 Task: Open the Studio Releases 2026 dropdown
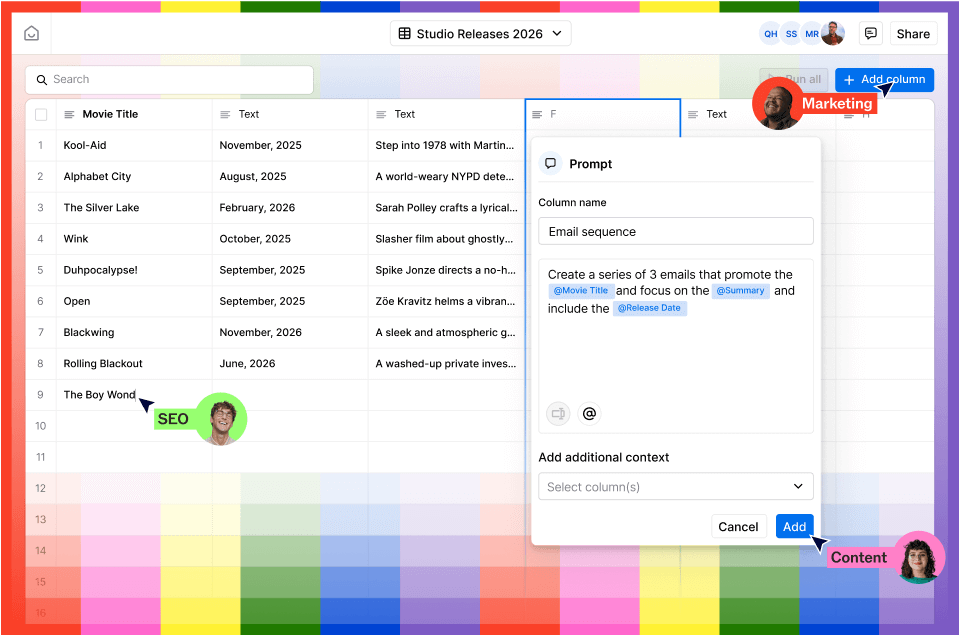[x=481, y=34]
